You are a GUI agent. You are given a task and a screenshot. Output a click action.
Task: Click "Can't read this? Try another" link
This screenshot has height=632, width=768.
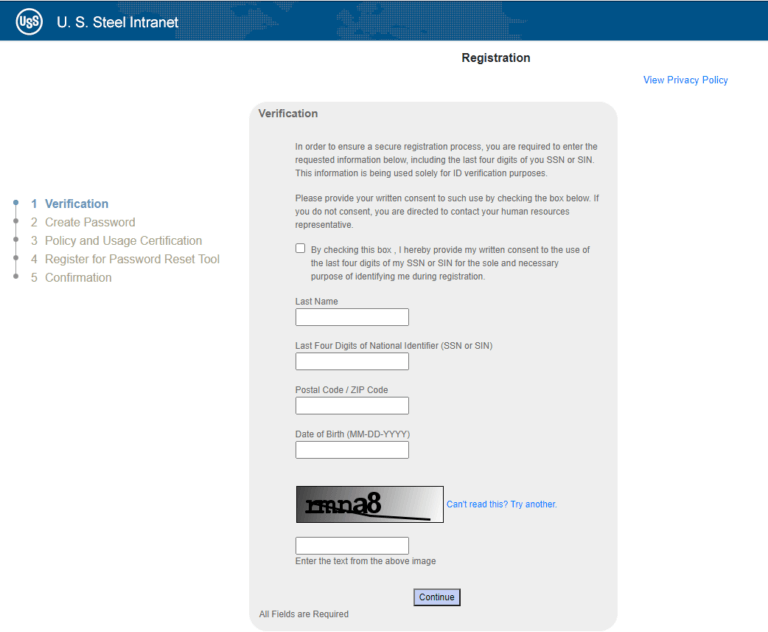click(x=501, y=505)
